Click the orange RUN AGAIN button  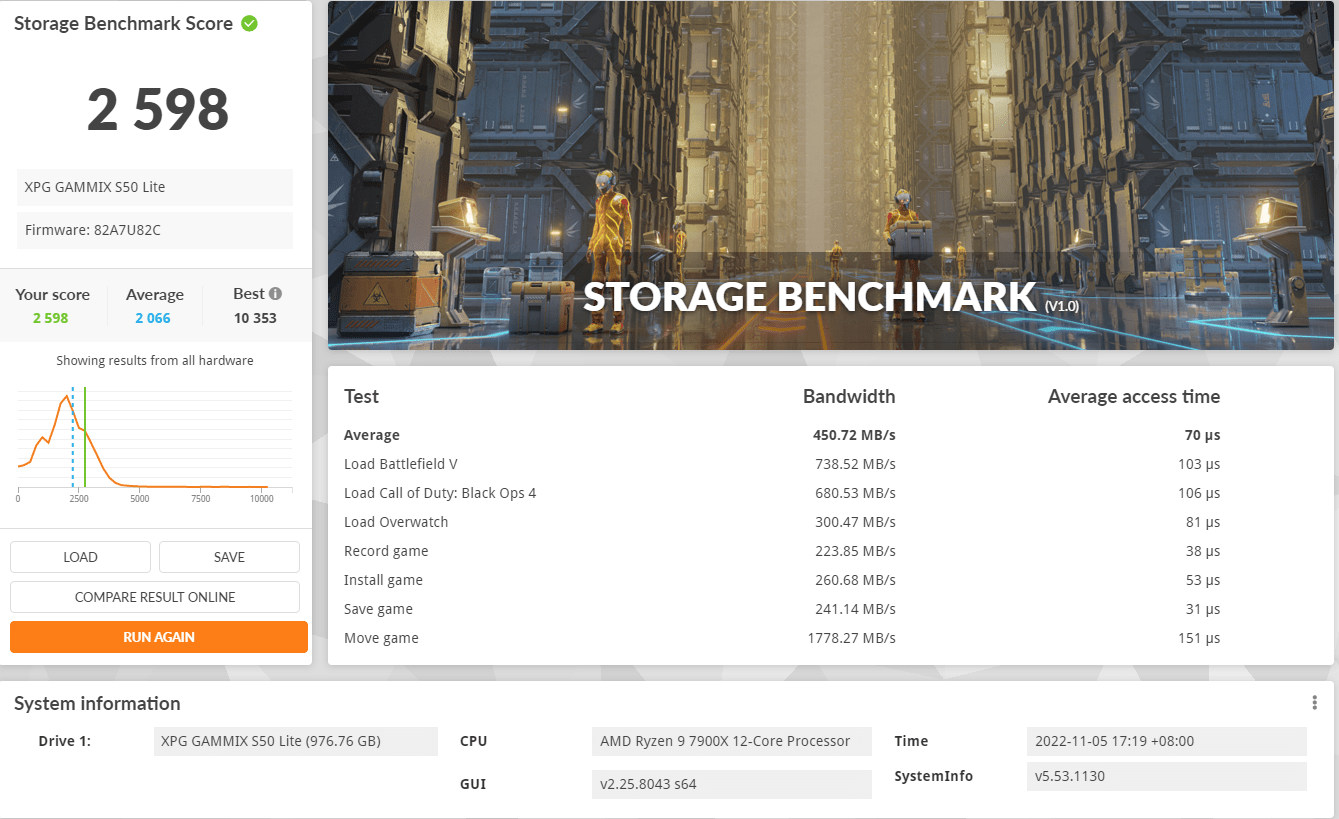[159, 637]
